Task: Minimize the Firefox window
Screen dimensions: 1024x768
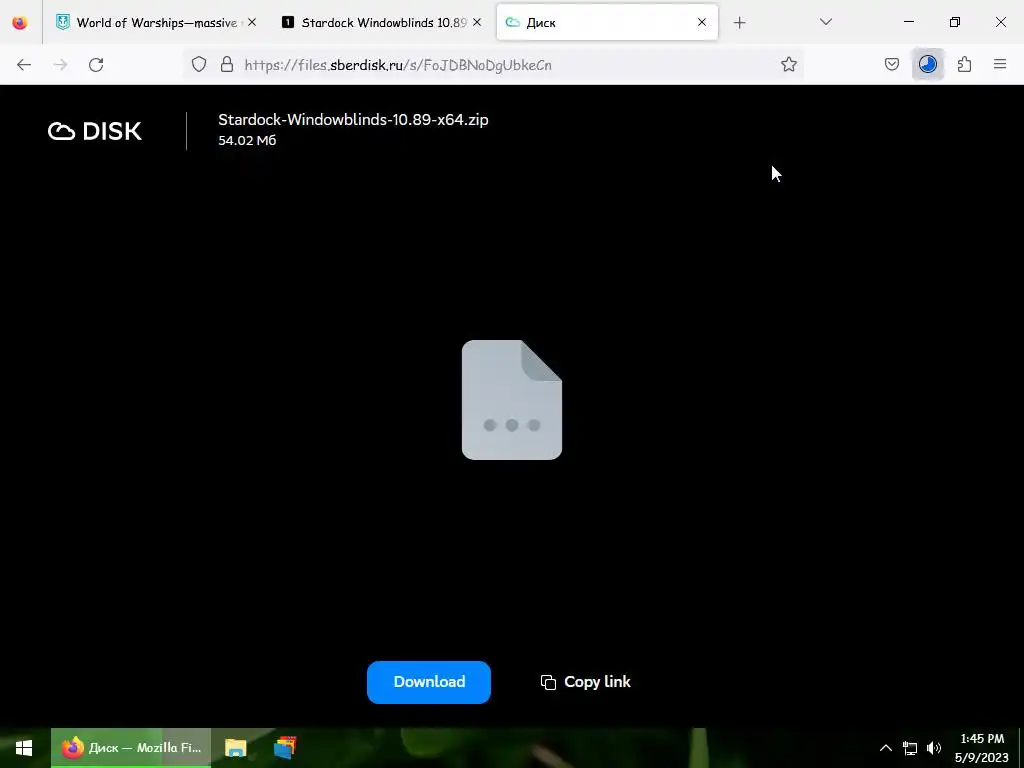Action: tap(909, 22)
